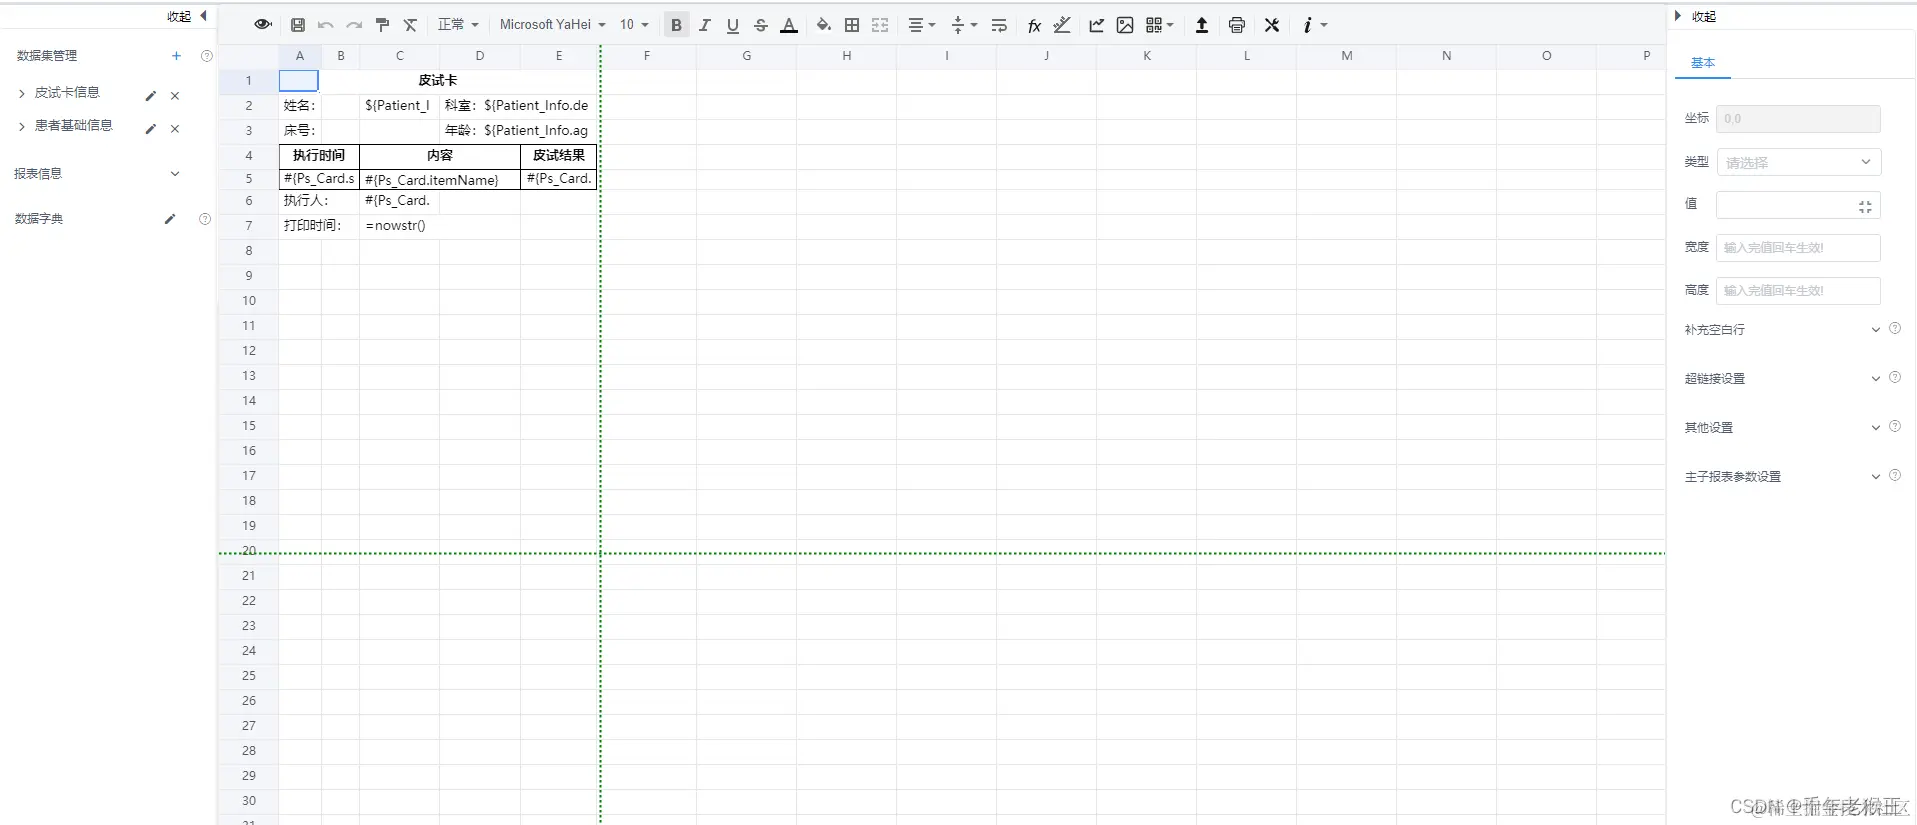Clear formatting from the selected cell

tap(410, 25)
